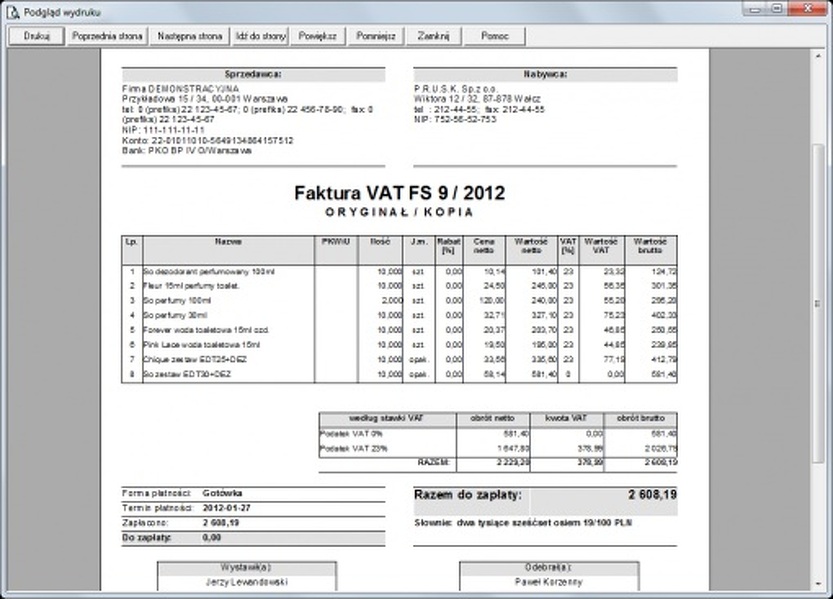Image resolution: width=833 pixels, height=599 pixels.
Task: Click the Podgląd wydruku title bar icon
Action: [12, 9]
